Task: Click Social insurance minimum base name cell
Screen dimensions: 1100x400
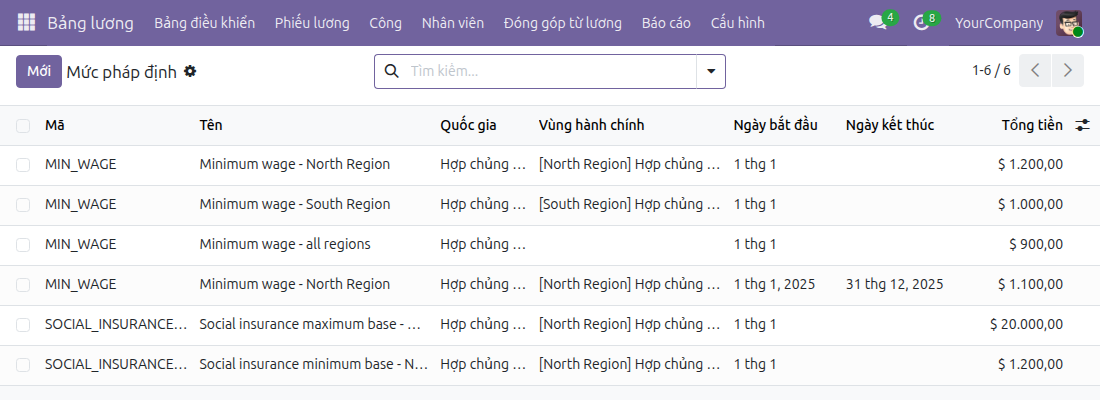Action: tap(314, 364)
